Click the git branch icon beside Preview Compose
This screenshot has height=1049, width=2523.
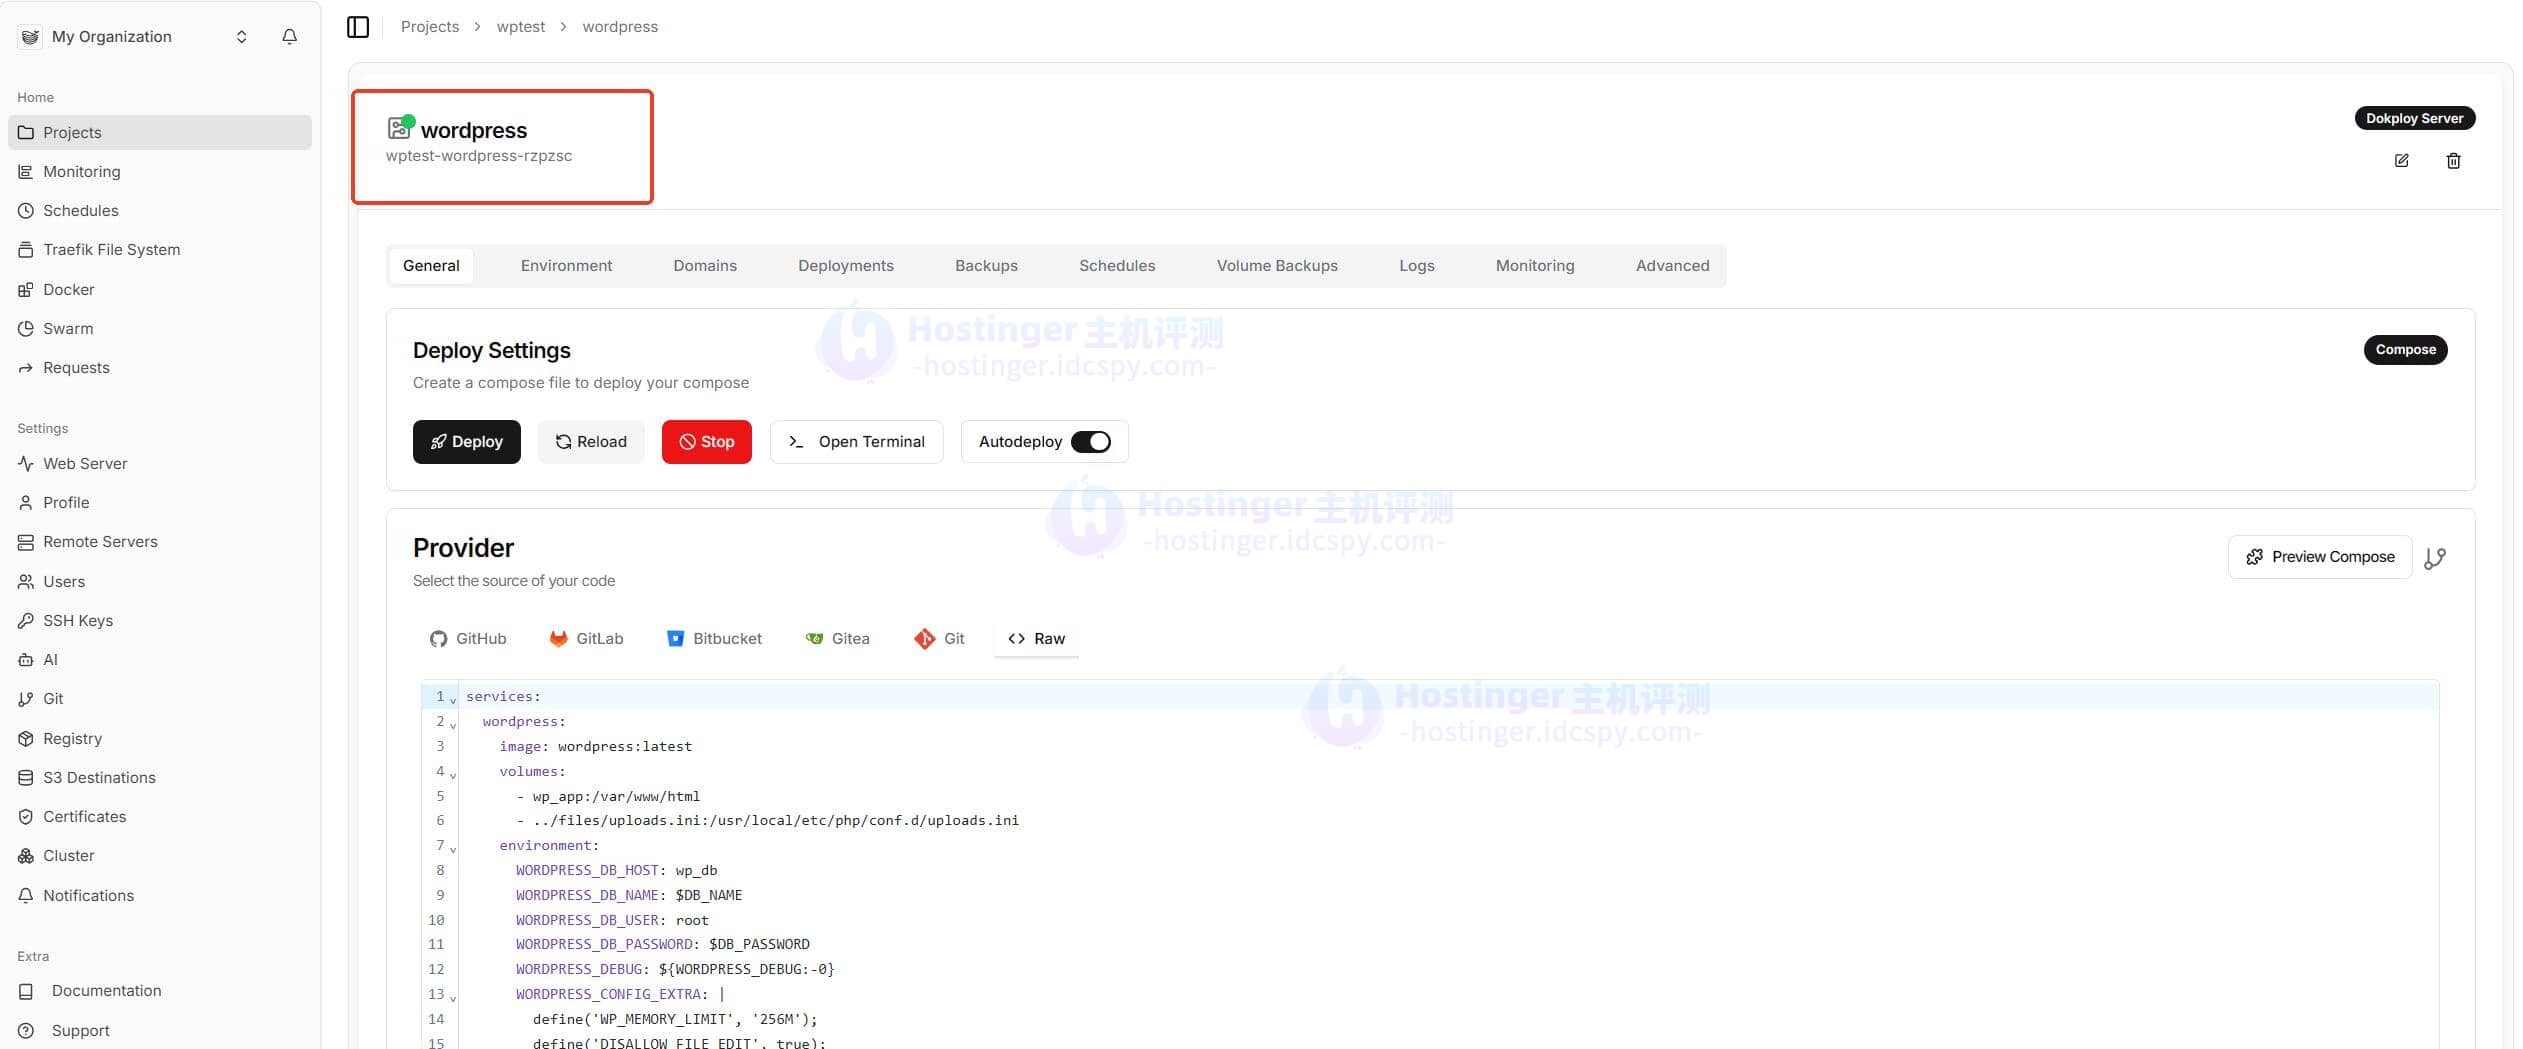point(2435,558)
